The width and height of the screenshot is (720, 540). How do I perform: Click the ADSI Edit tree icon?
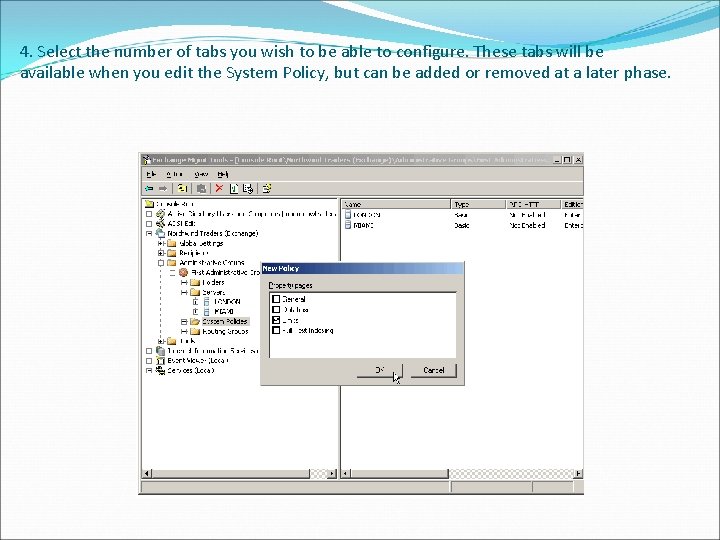tap(160, 224)
